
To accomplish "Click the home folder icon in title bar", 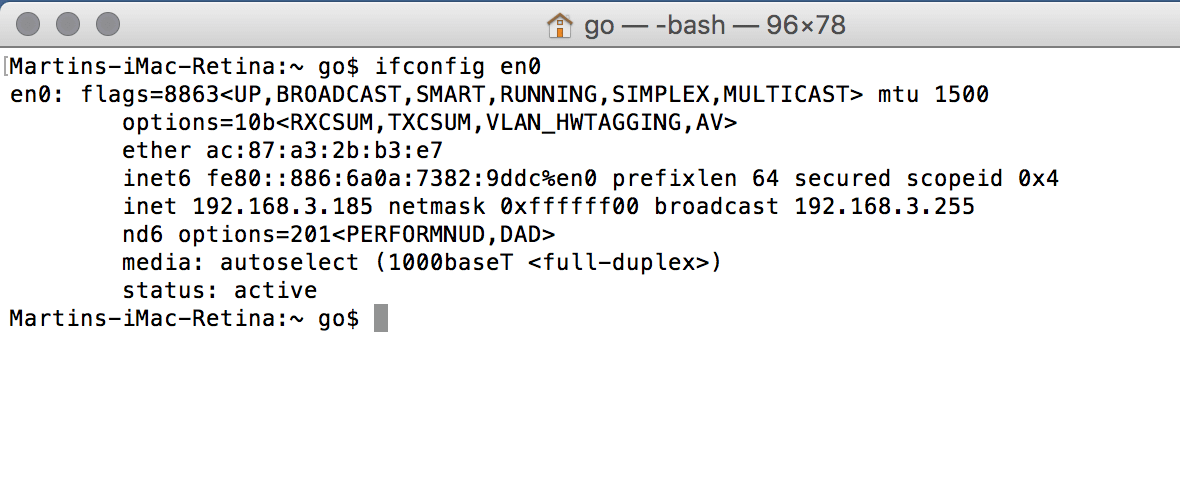I will click(x=559, y=26).
